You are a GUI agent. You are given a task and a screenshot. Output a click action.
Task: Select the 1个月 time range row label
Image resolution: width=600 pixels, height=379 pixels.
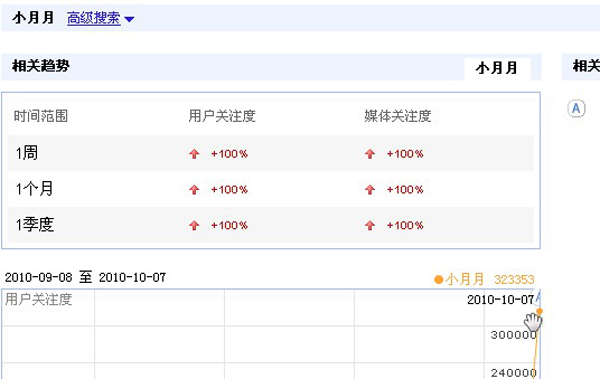34,189
